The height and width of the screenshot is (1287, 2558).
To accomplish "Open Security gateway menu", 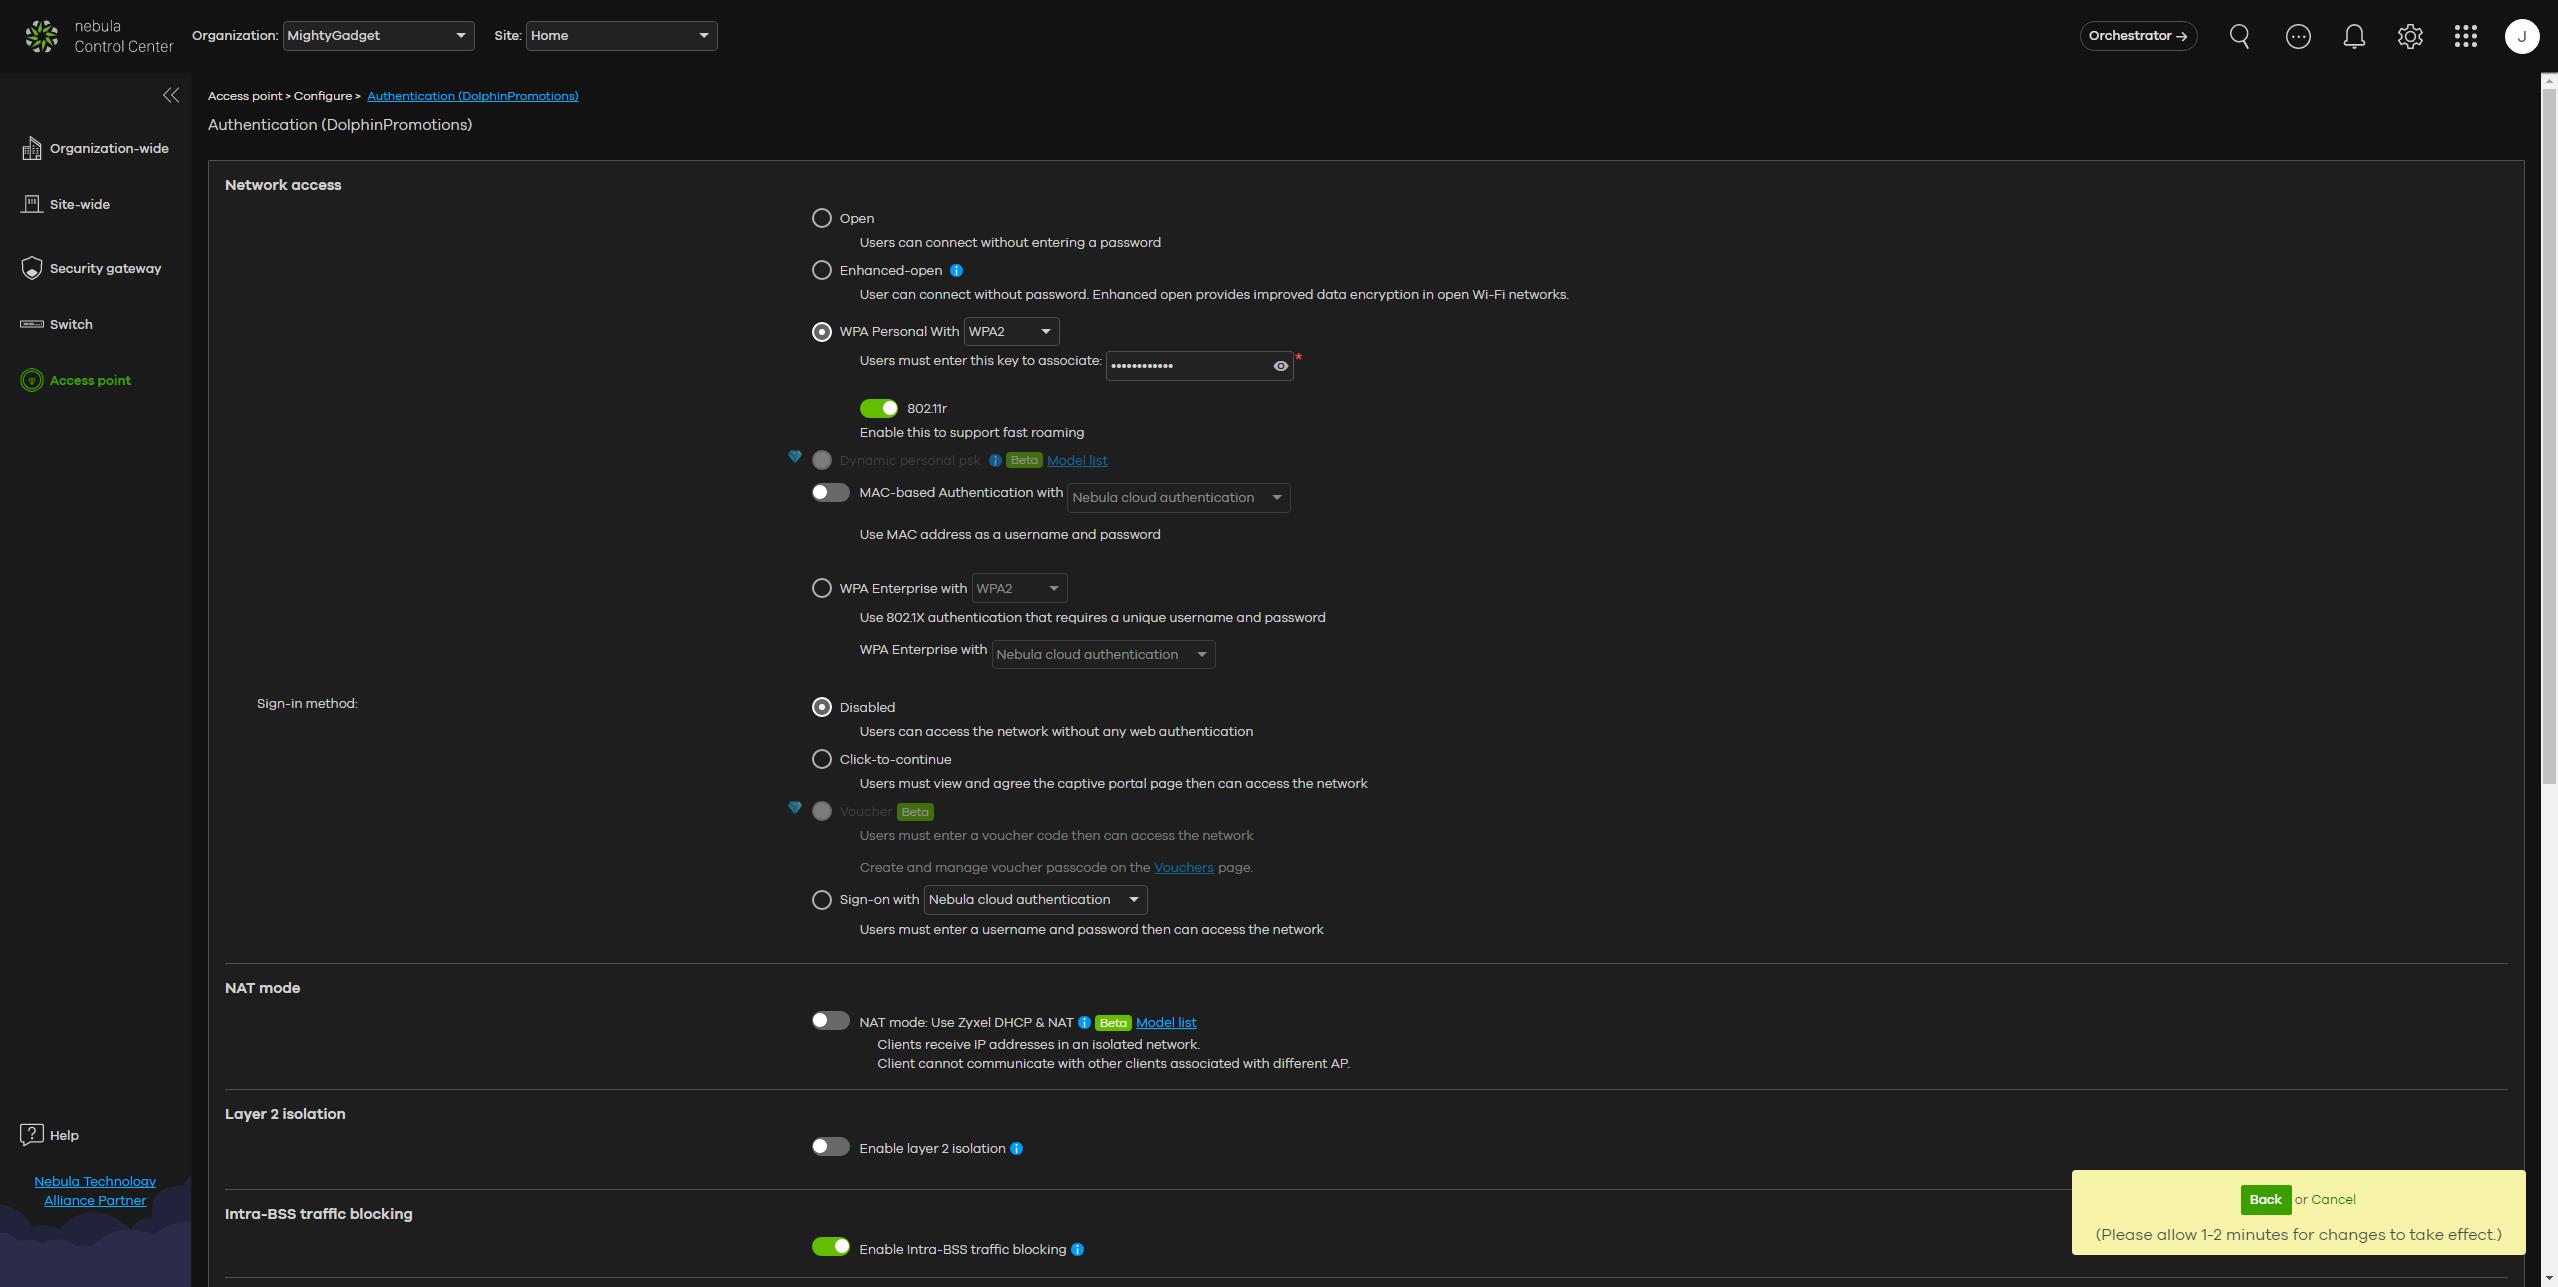I will point(105,269).
